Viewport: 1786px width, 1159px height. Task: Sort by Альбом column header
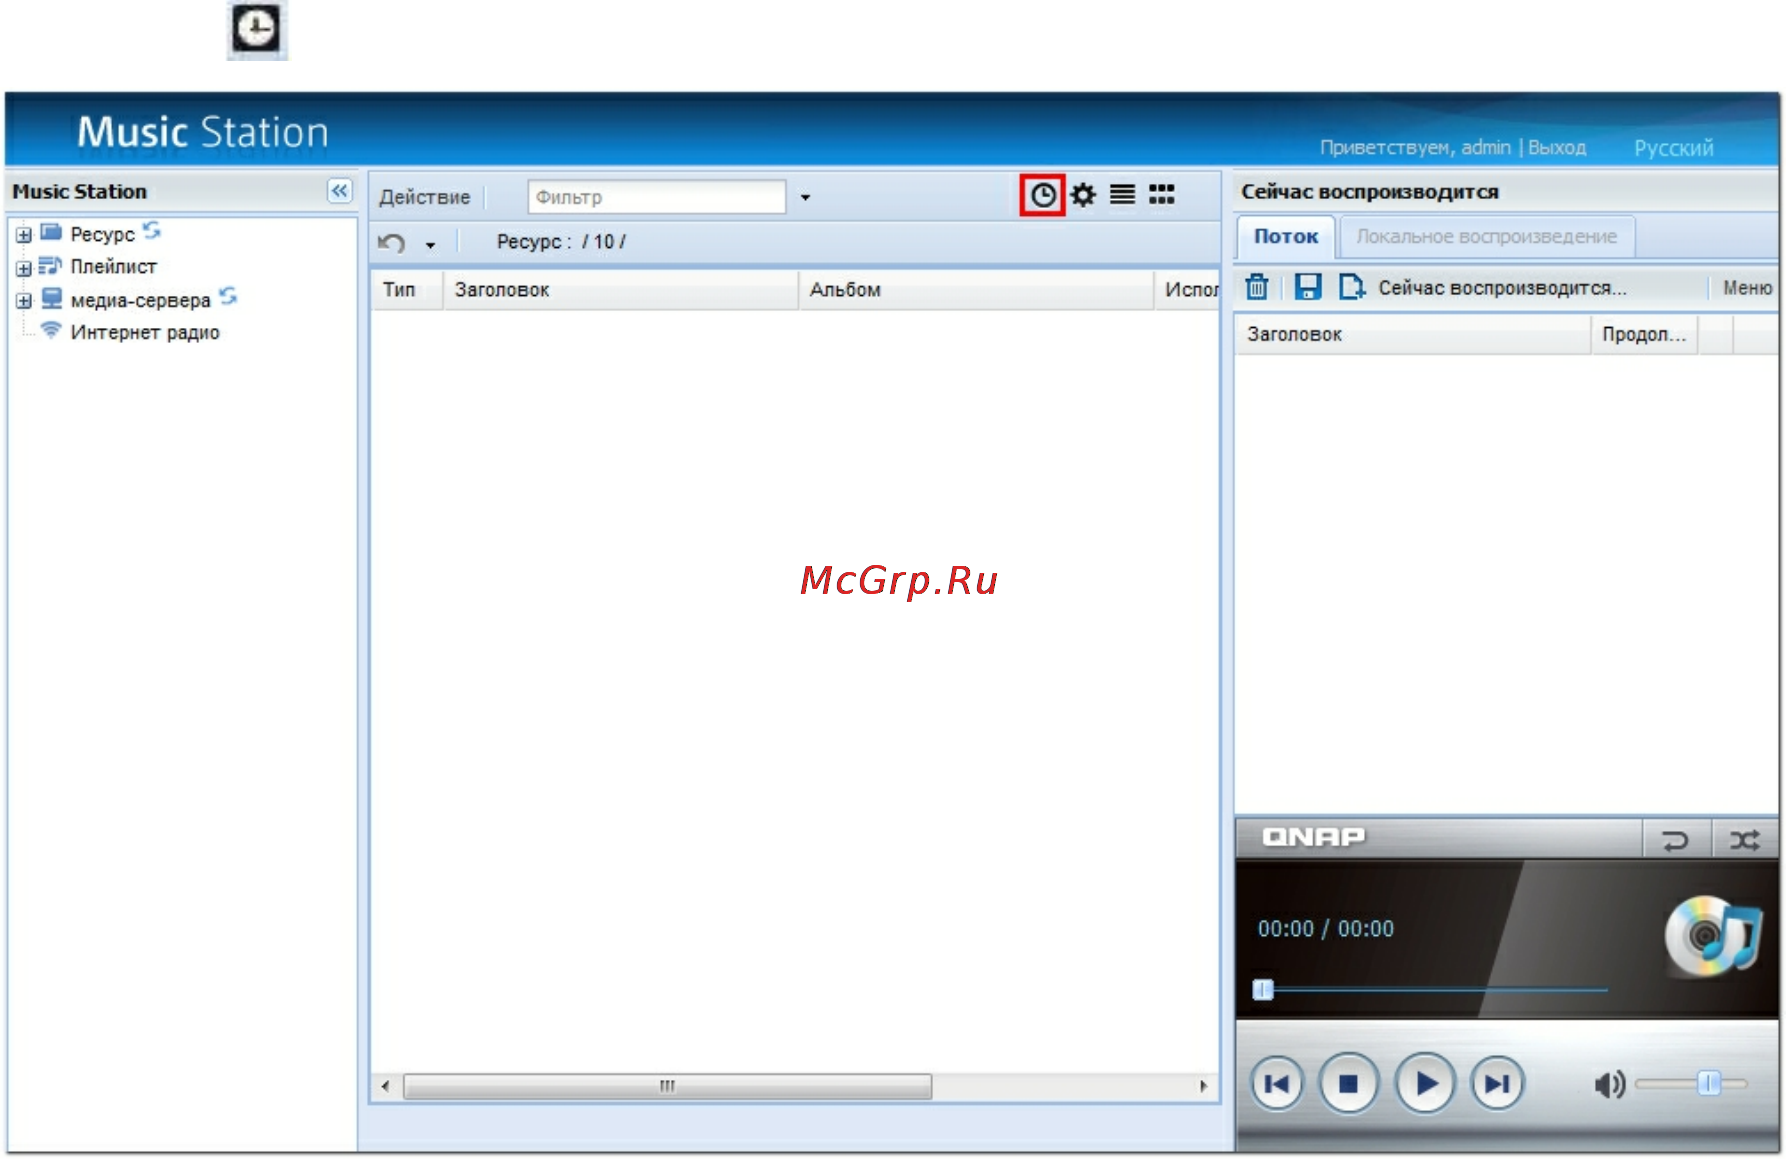coord(975,290)
